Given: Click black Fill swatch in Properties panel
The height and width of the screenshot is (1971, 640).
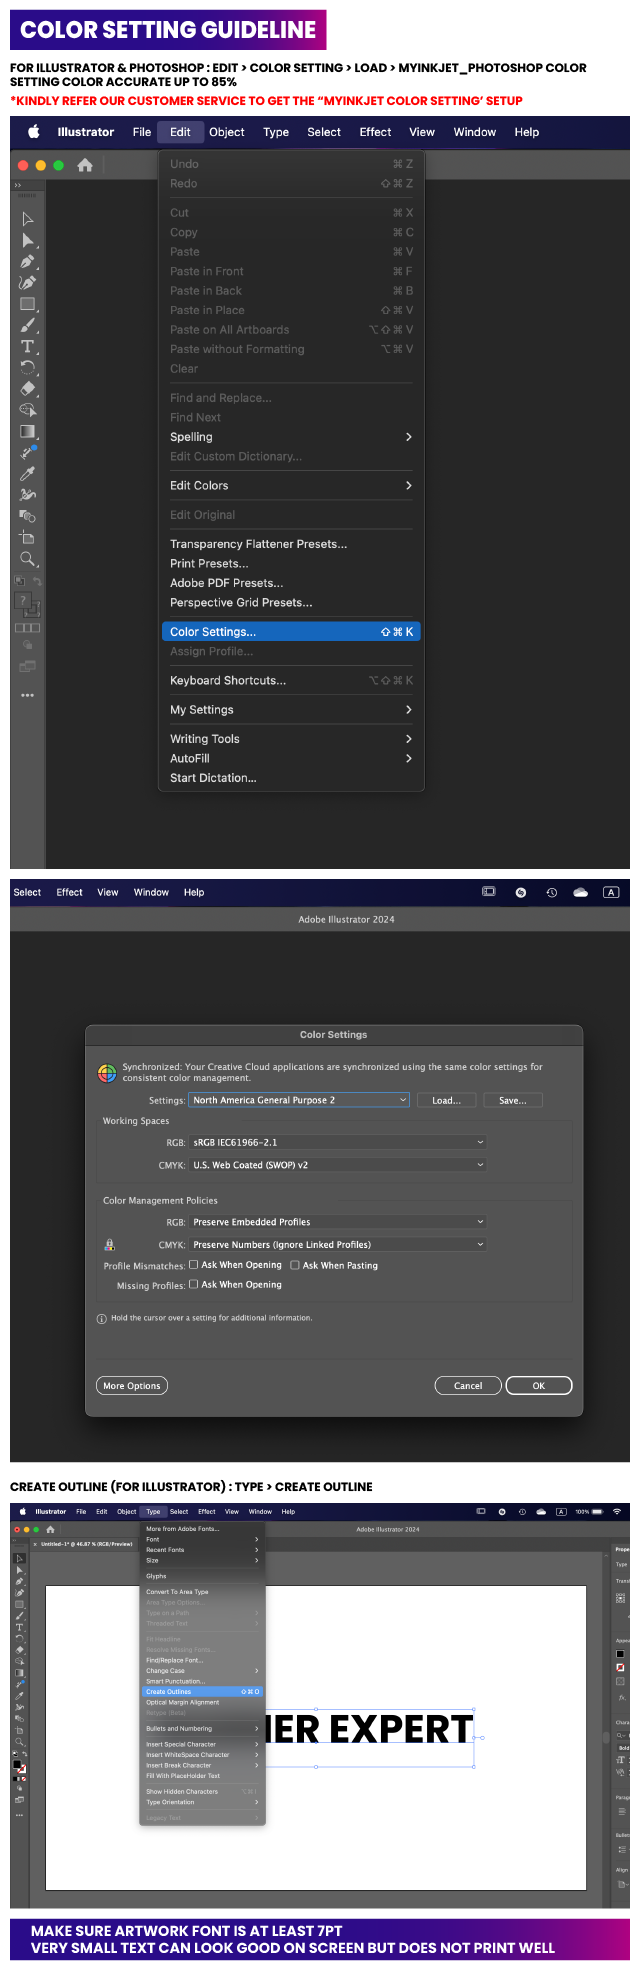Looking at the screenshot, I should point(620,1654).
